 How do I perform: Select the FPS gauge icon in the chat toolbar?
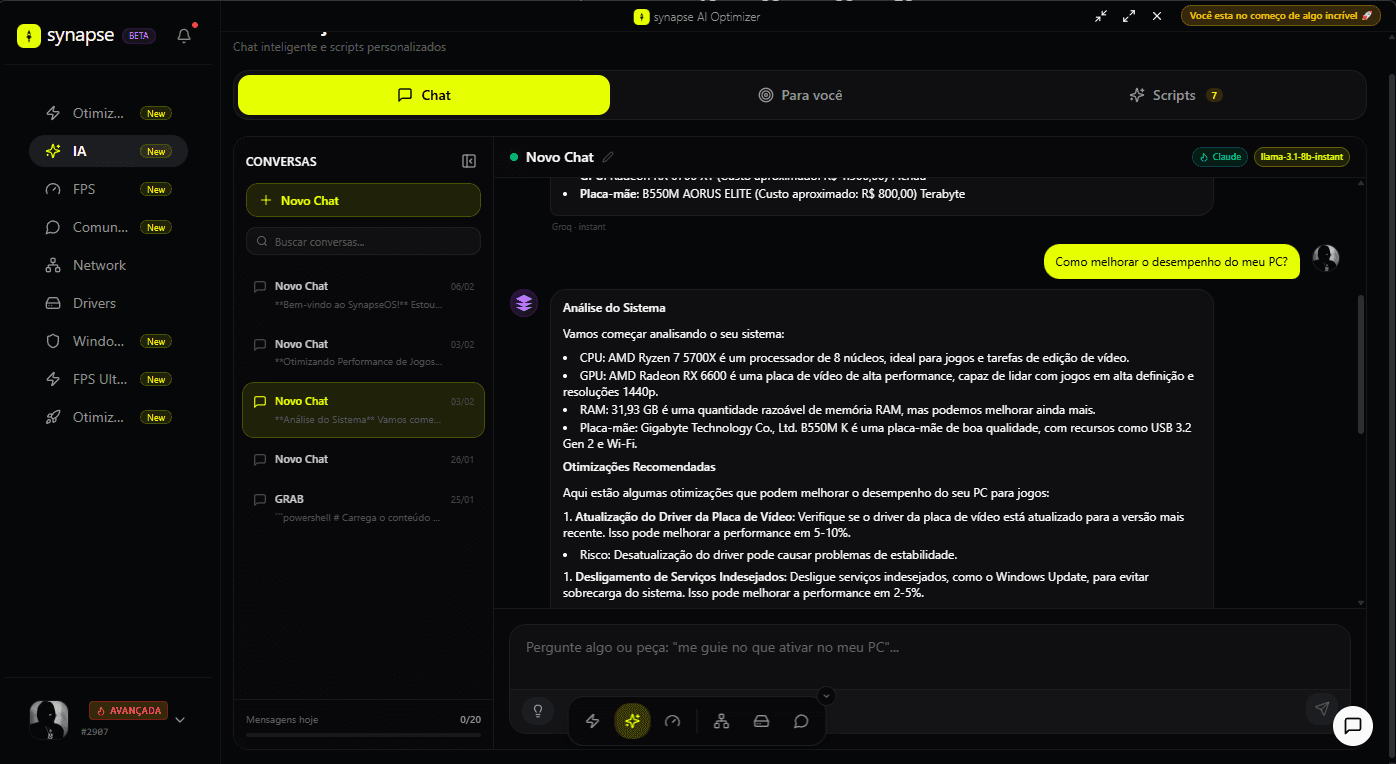click(672, 720)
